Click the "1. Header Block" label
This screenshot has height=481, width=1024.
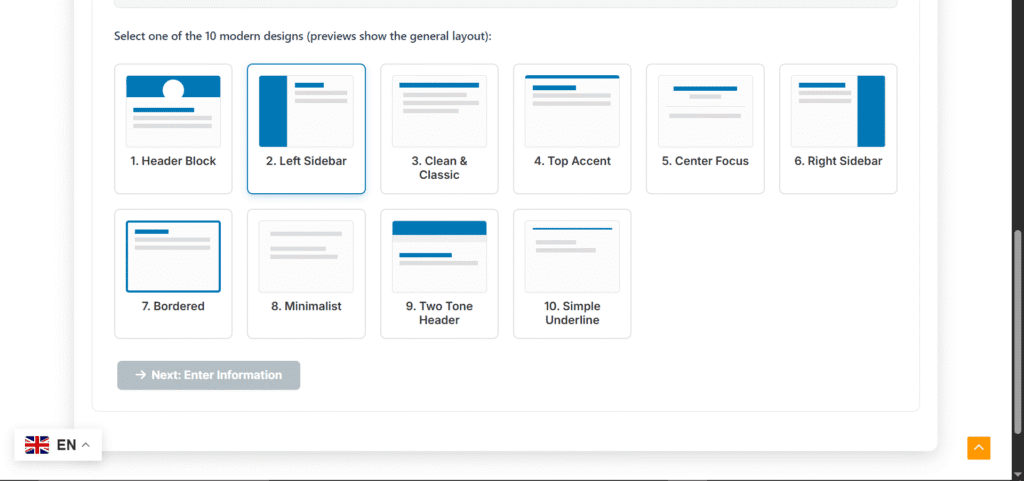(173, 161)
